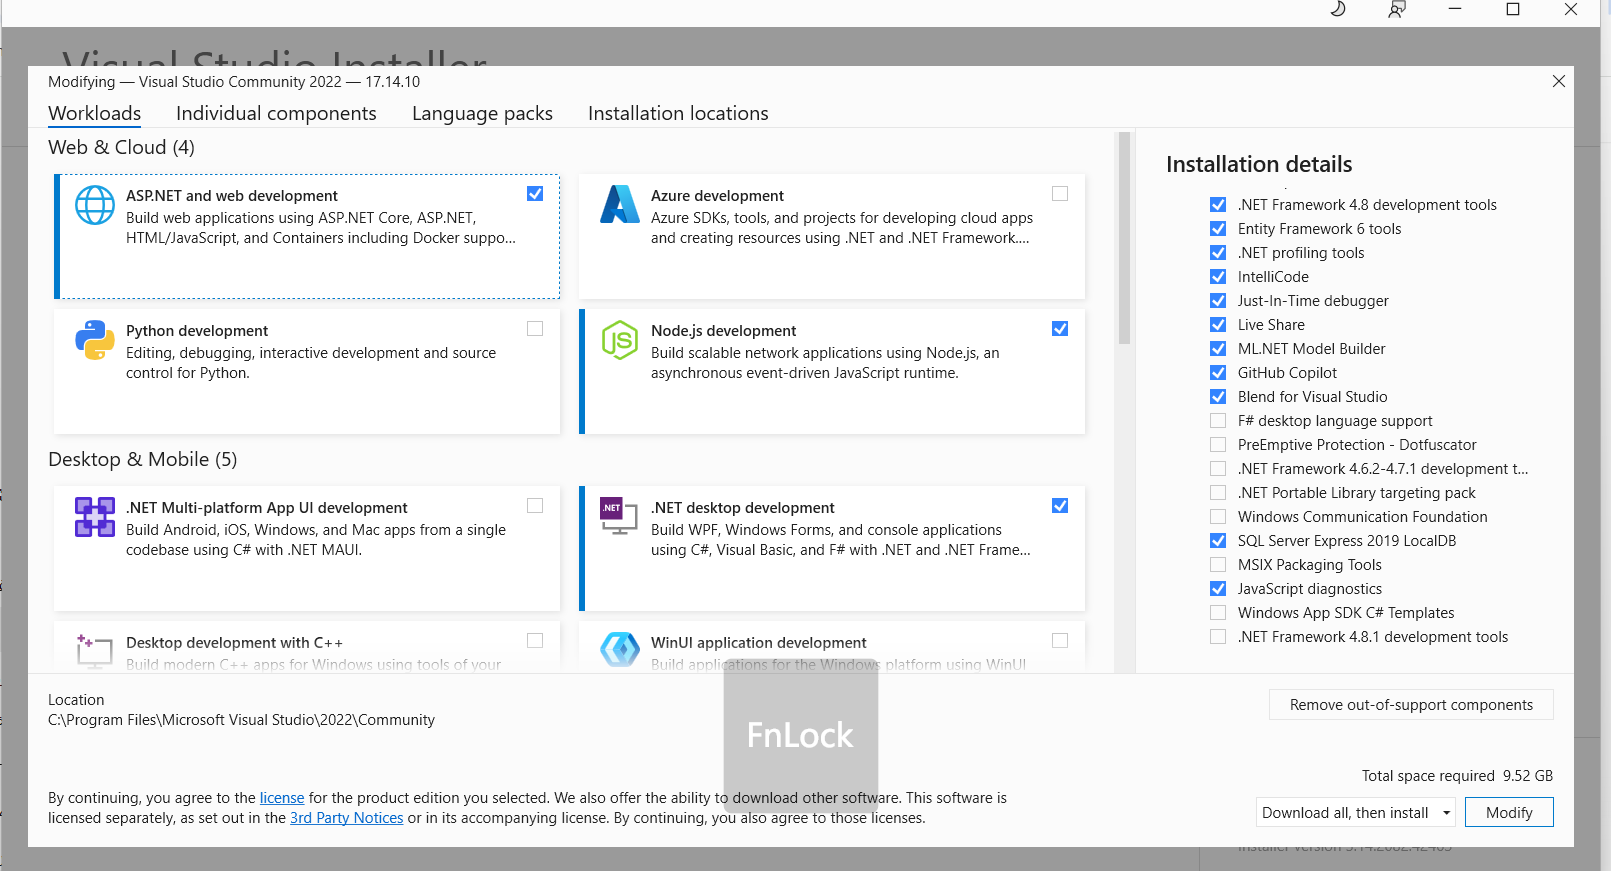This screenshot has width=1611, height=871.
Task: Uncheck .NET profiling tools
Action: pyautogui.click(x=1218, y=253)
